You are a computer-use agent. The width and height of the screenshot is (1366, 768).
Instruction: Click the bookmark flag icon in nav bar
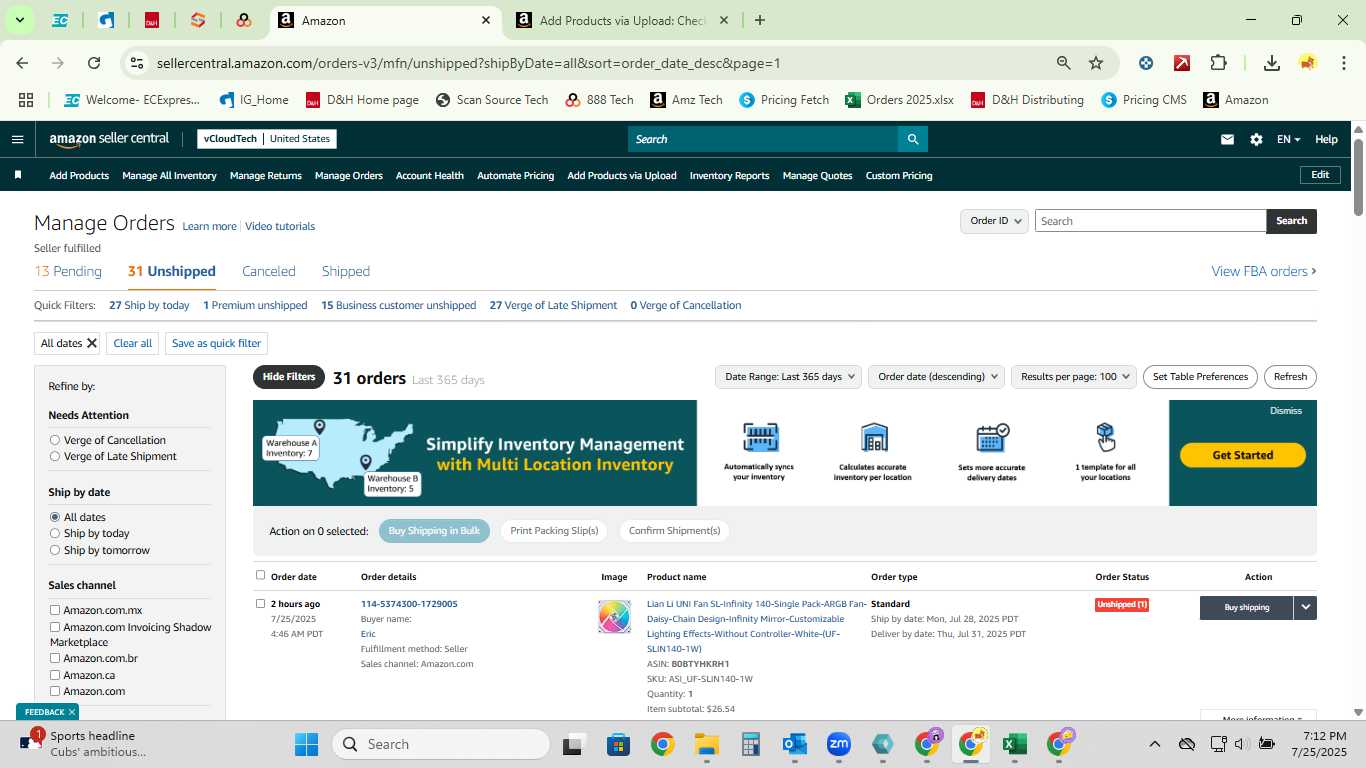pyautogui.click(x=17, y=175)
